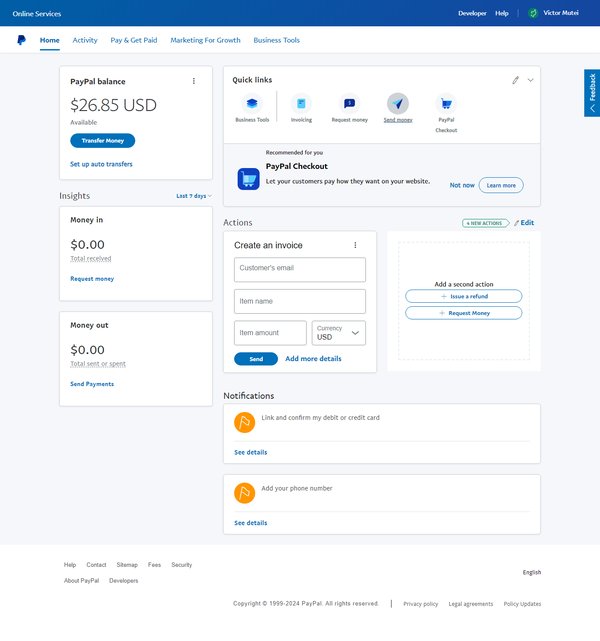The image size is (600, 641).
Task: Click the footer Fees link
Action: (x=154, y=565)
